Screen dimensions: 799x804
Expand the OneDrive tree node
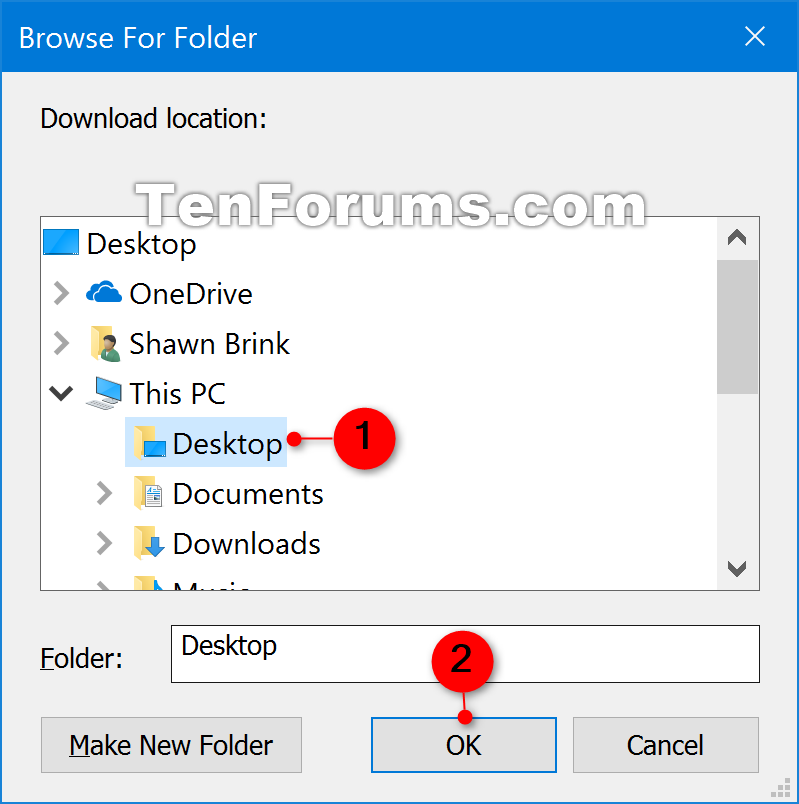pyautogui.click(x=62, y=293)
